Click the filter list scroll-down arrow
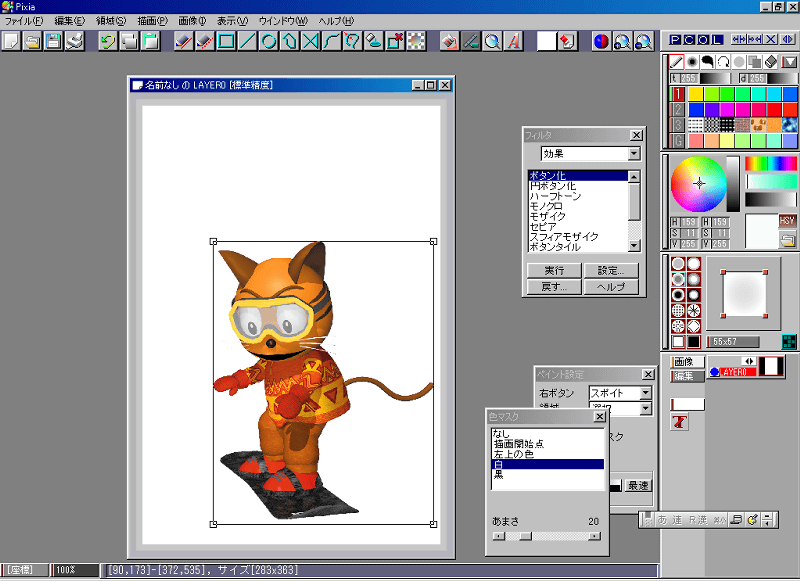This screenshot has width=800, height=581. [634, 246]
